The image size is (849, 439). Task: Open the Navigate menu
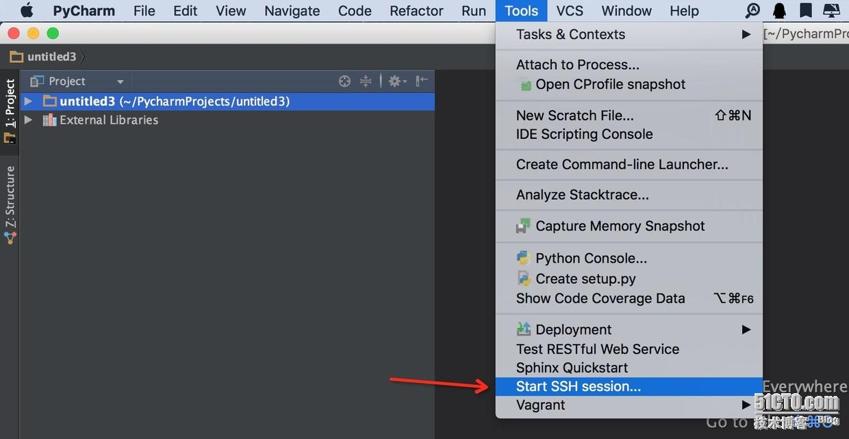[x=292, y=11]
